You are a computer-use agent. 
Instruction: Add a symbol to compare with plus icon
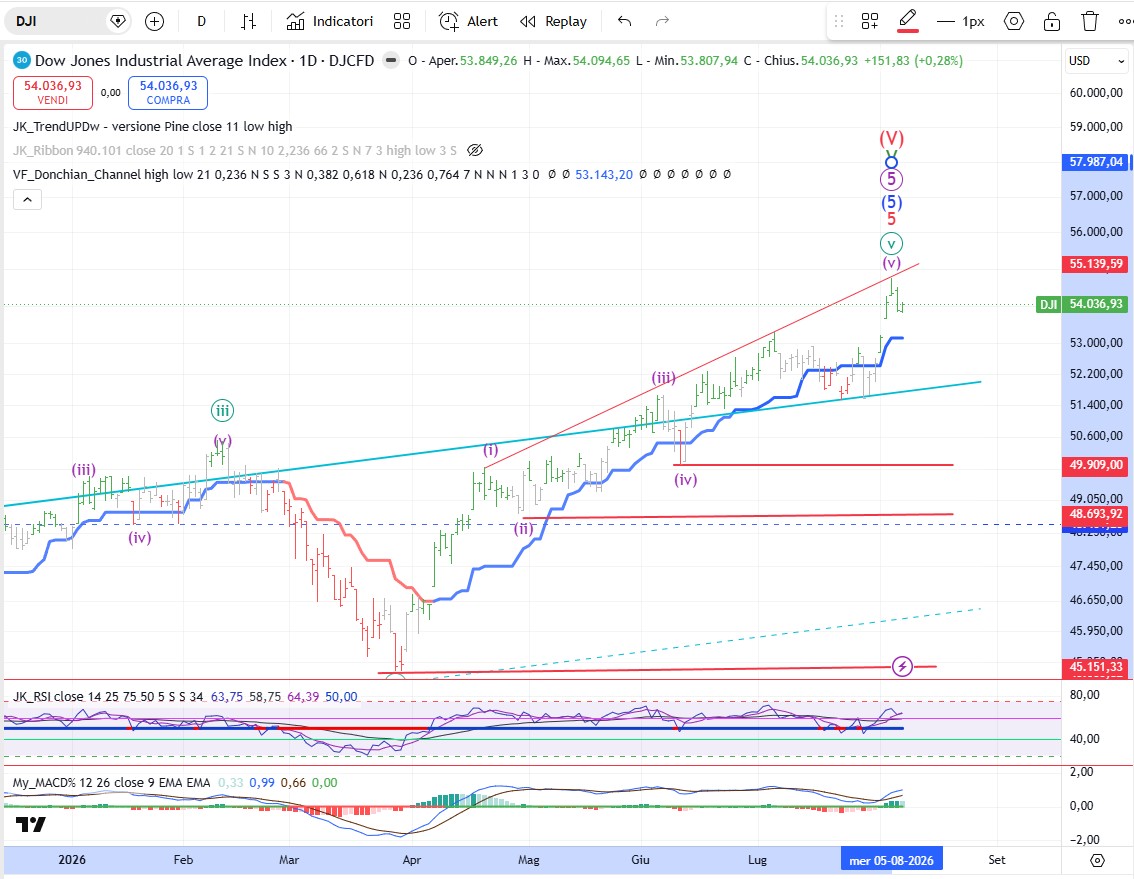tap(154, 22)
